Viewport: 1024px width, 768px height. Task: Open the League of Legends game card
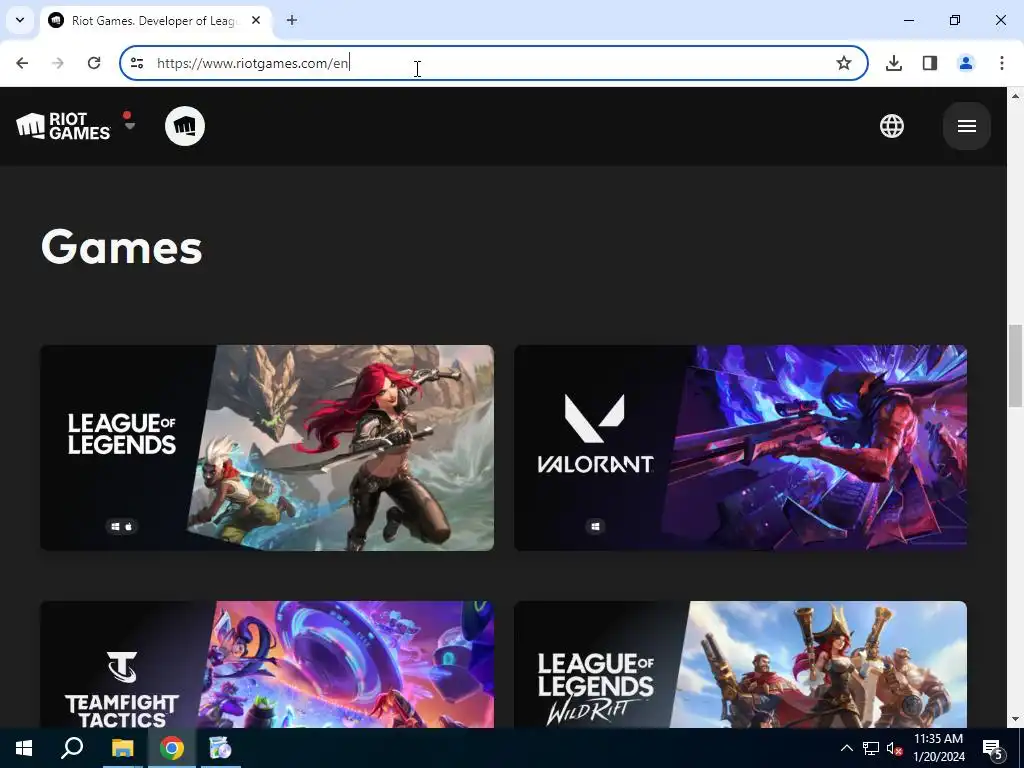[267, 448]
